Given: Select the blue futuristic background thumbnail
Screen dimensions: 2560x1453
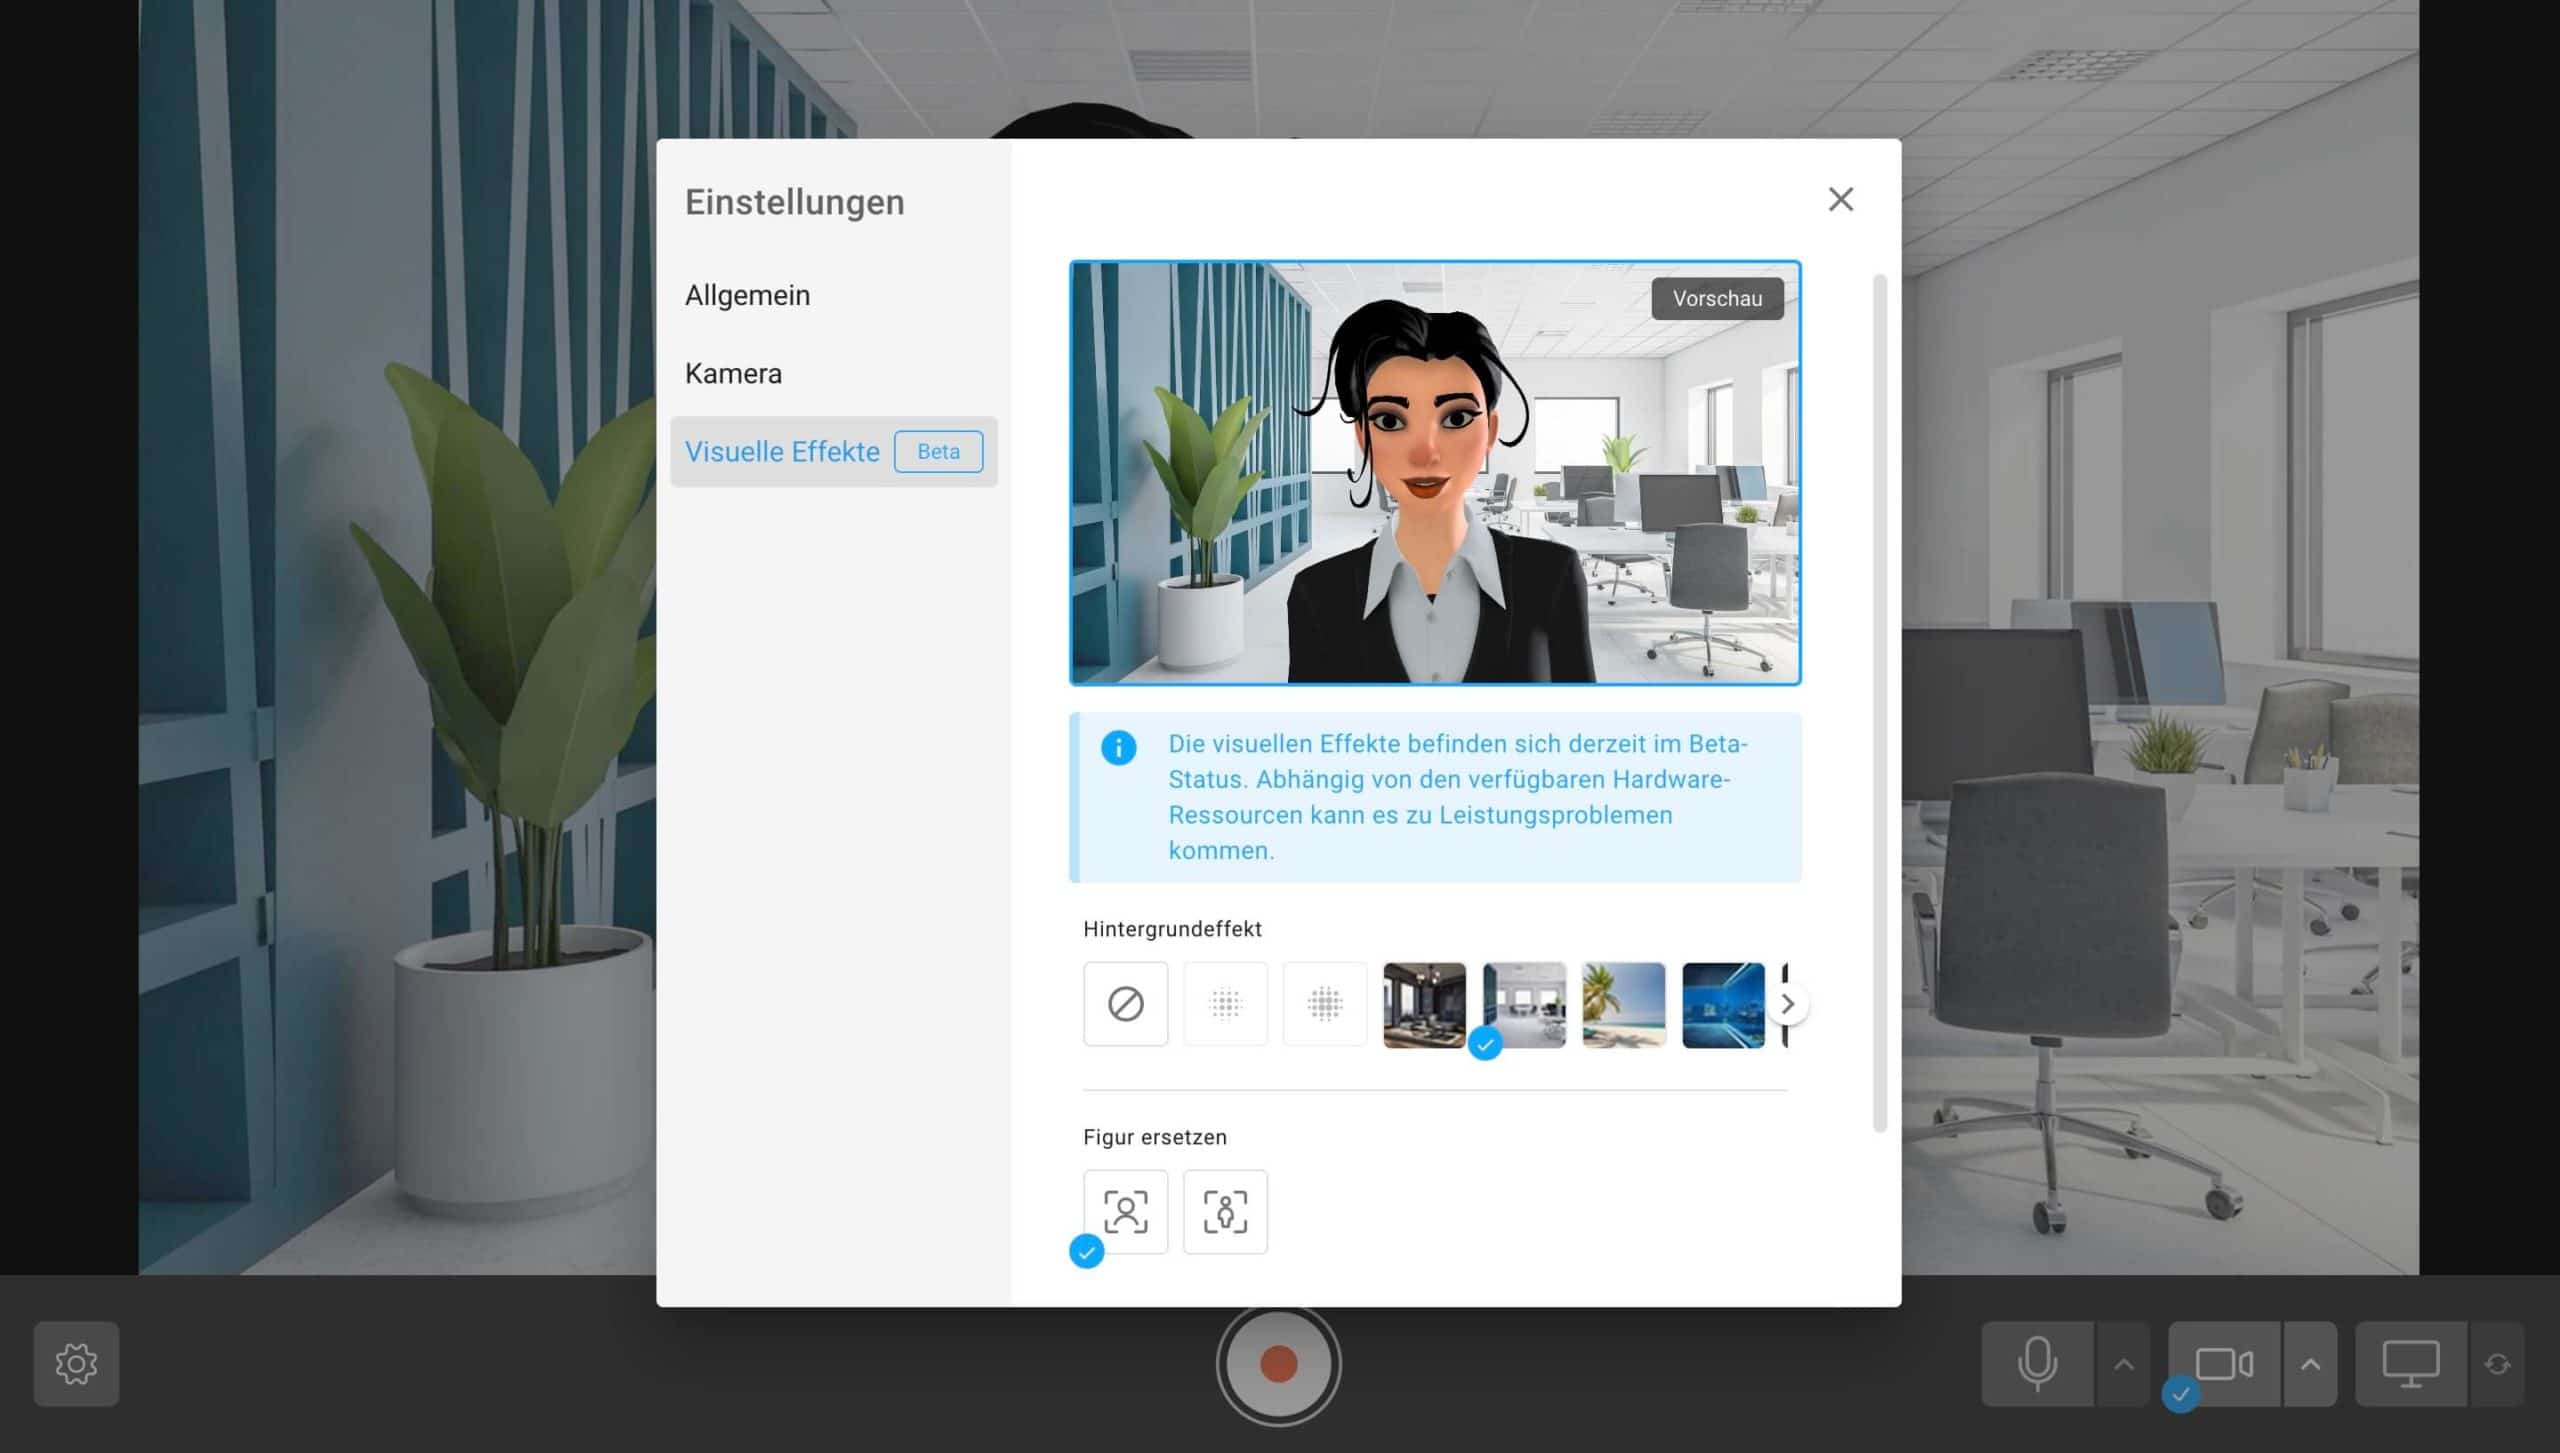Looking at the screenshot, I should [1723, 1004].
